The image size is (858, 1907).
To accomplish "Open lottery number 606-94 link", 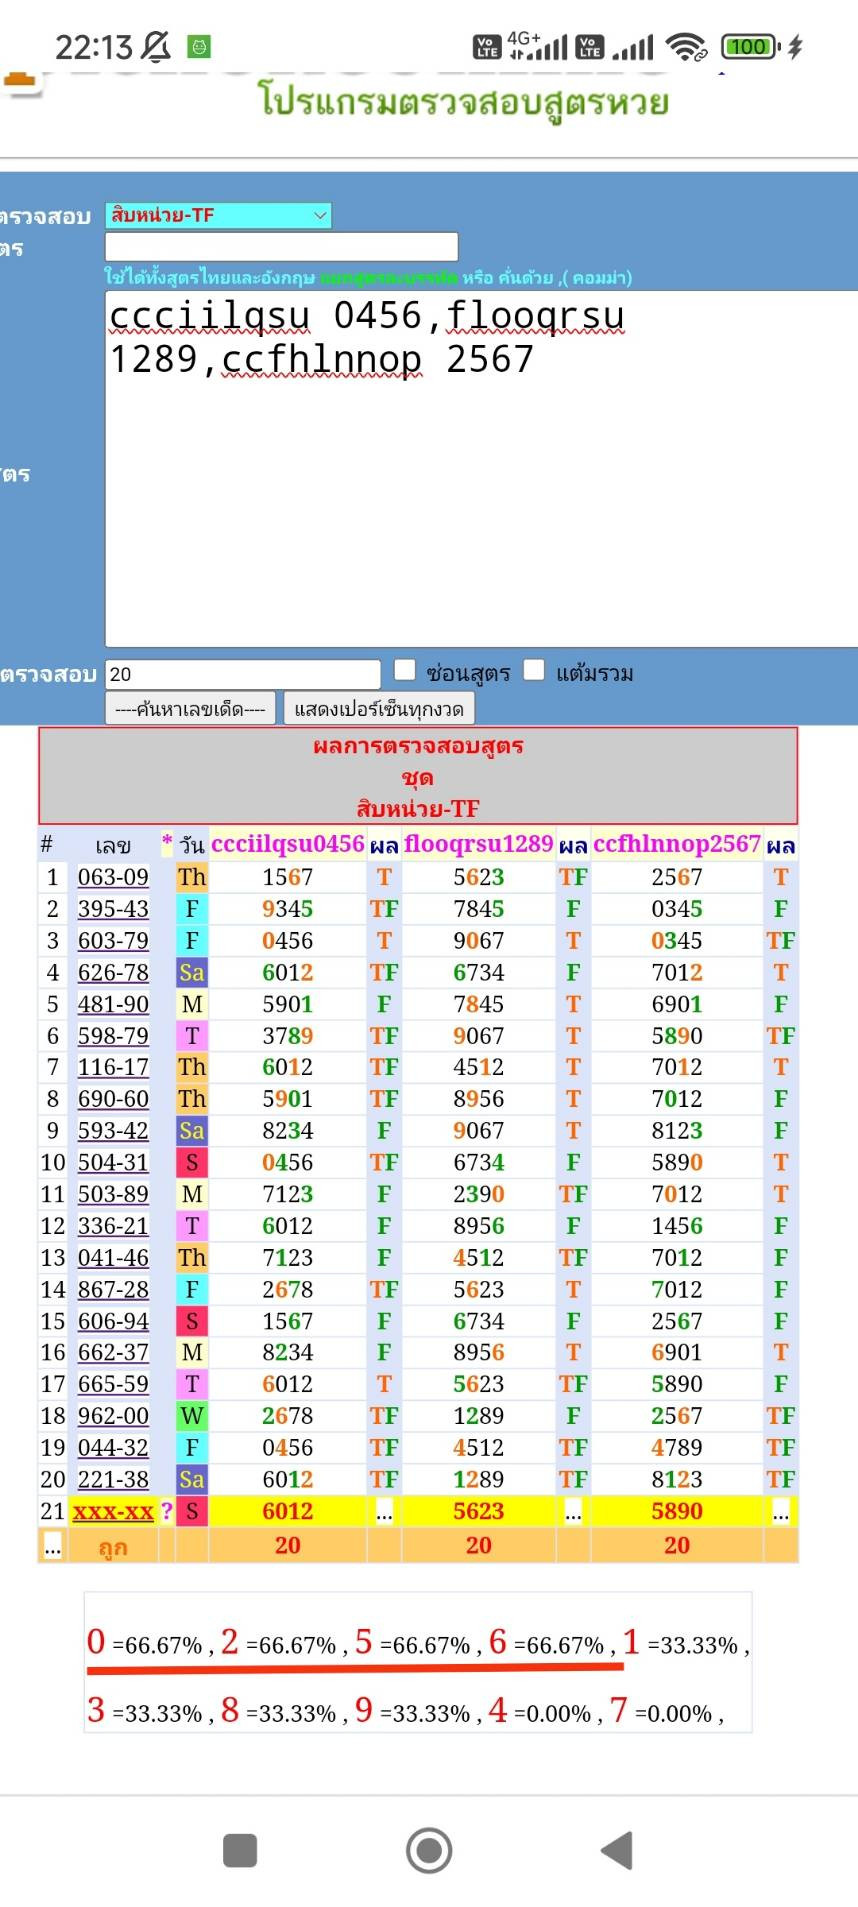I will pos(113,1321).
